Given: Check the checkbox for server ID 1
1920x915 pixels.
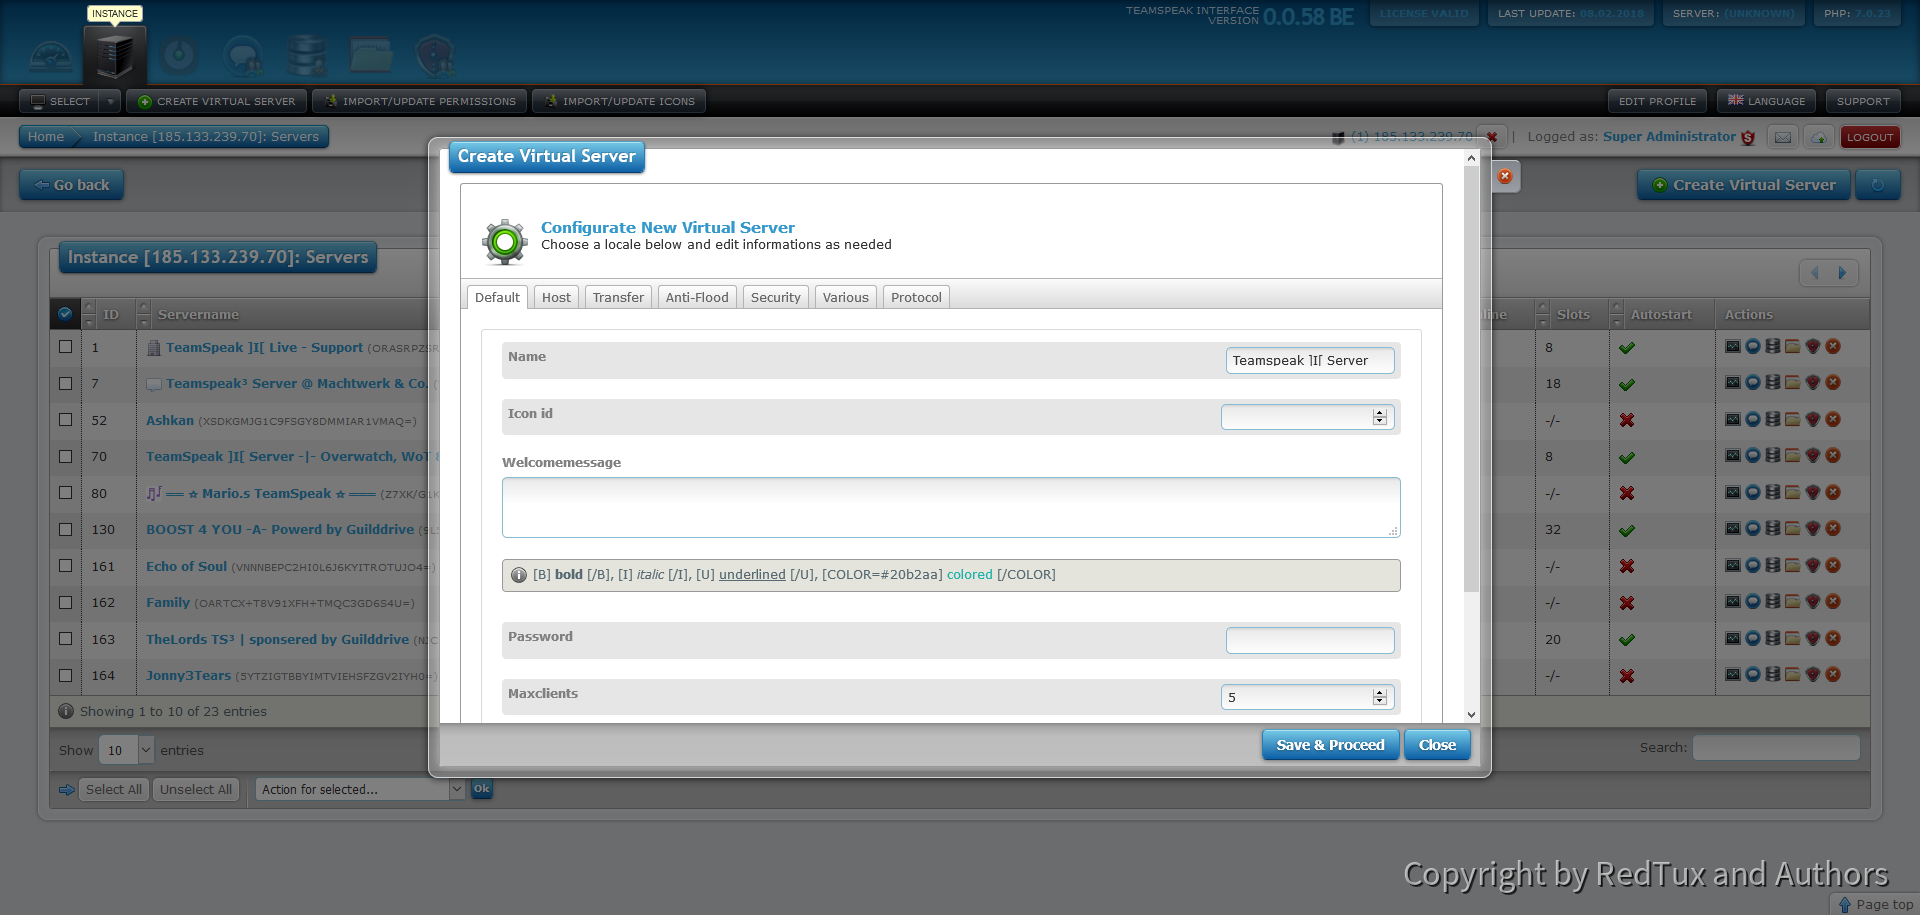Looking at the screenshot, I should tap(65, 347).
